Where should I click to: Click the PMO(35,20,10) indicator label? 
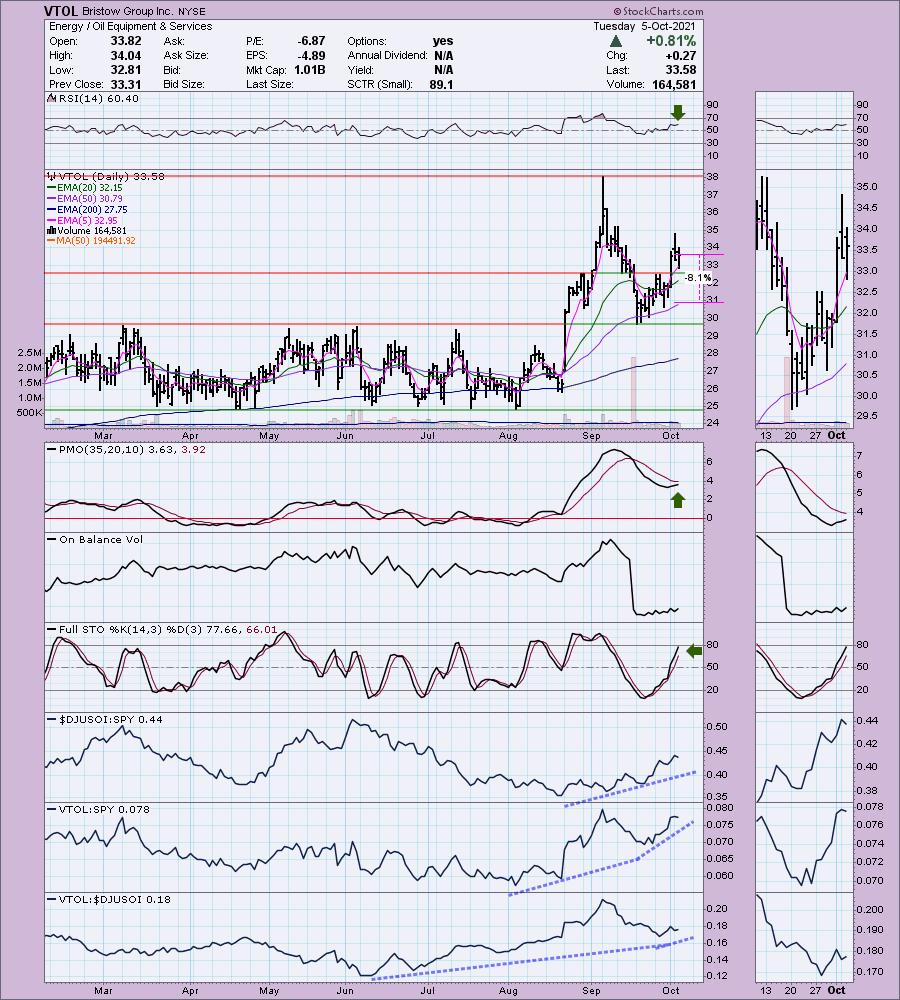[101, 449]
